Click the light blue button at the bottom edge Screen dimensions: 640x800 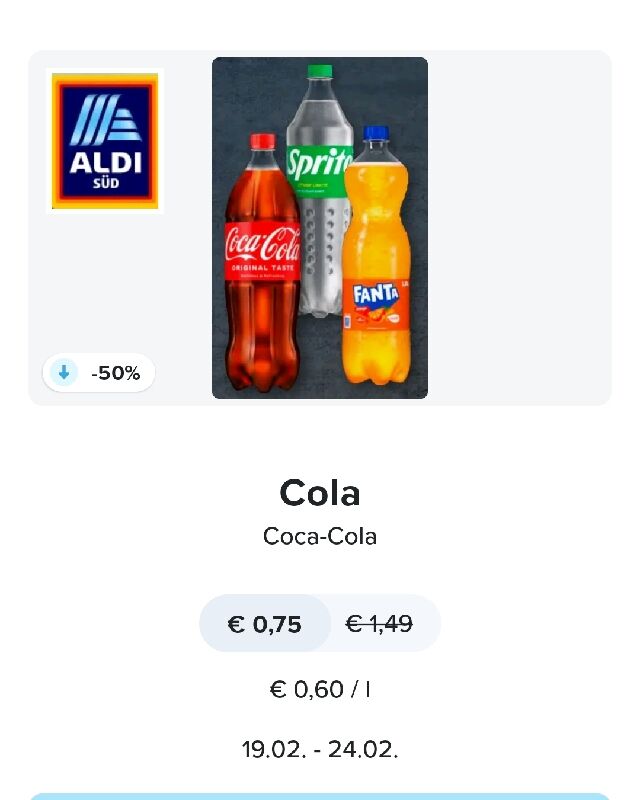click(320, 796)
